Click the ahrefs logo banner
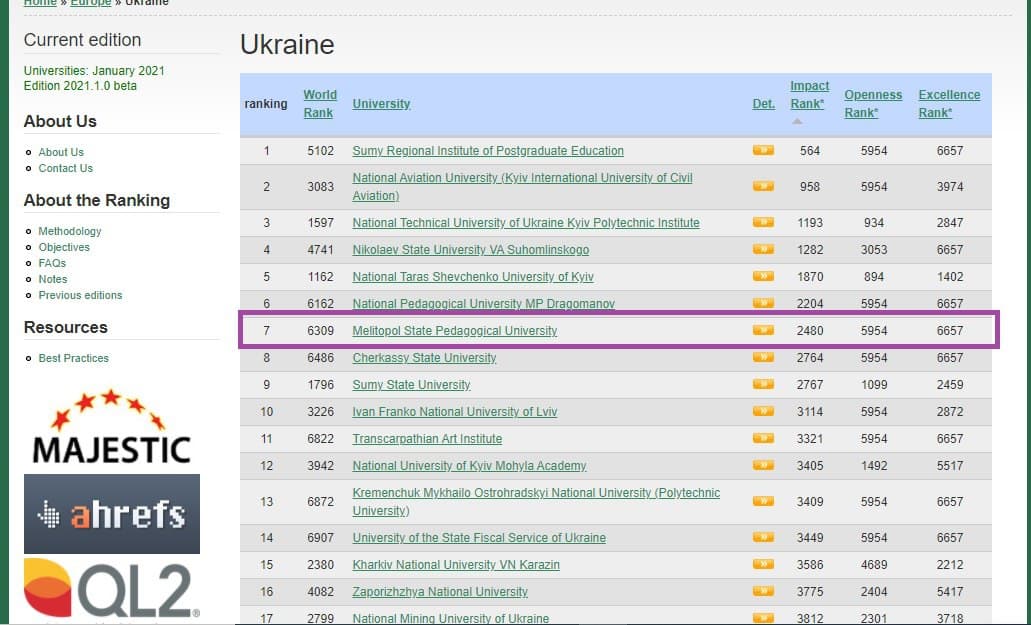Screen dimensions: 1031x625 point(111,514)
